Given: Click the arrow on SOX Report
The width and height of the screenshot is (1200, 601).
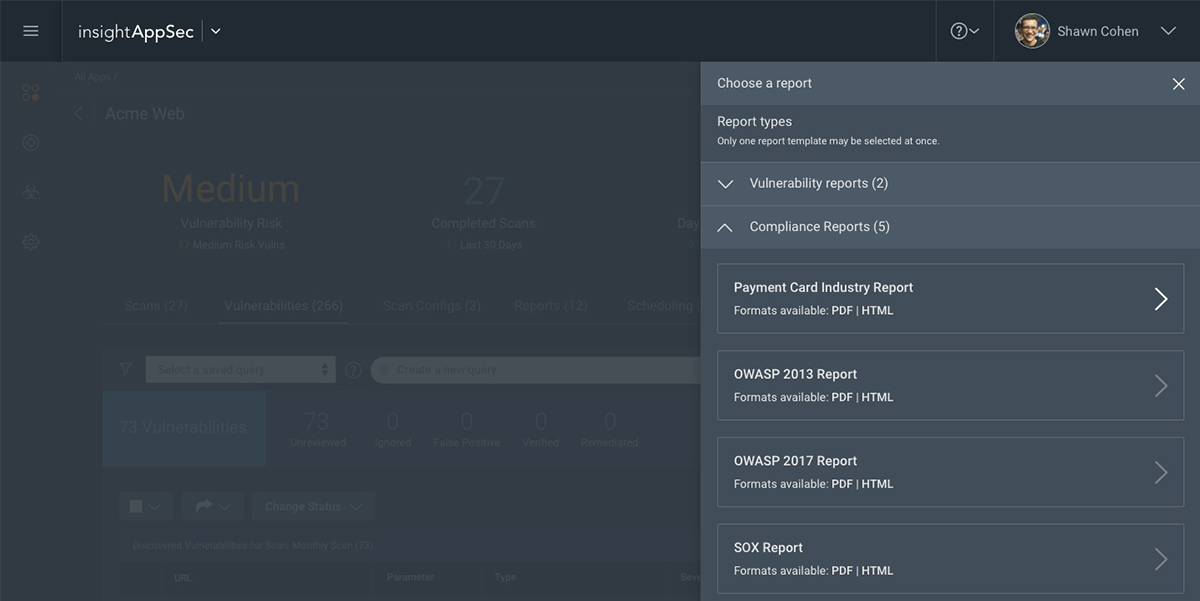Looking at the screenshot, I should click(x=1160, y=559).
